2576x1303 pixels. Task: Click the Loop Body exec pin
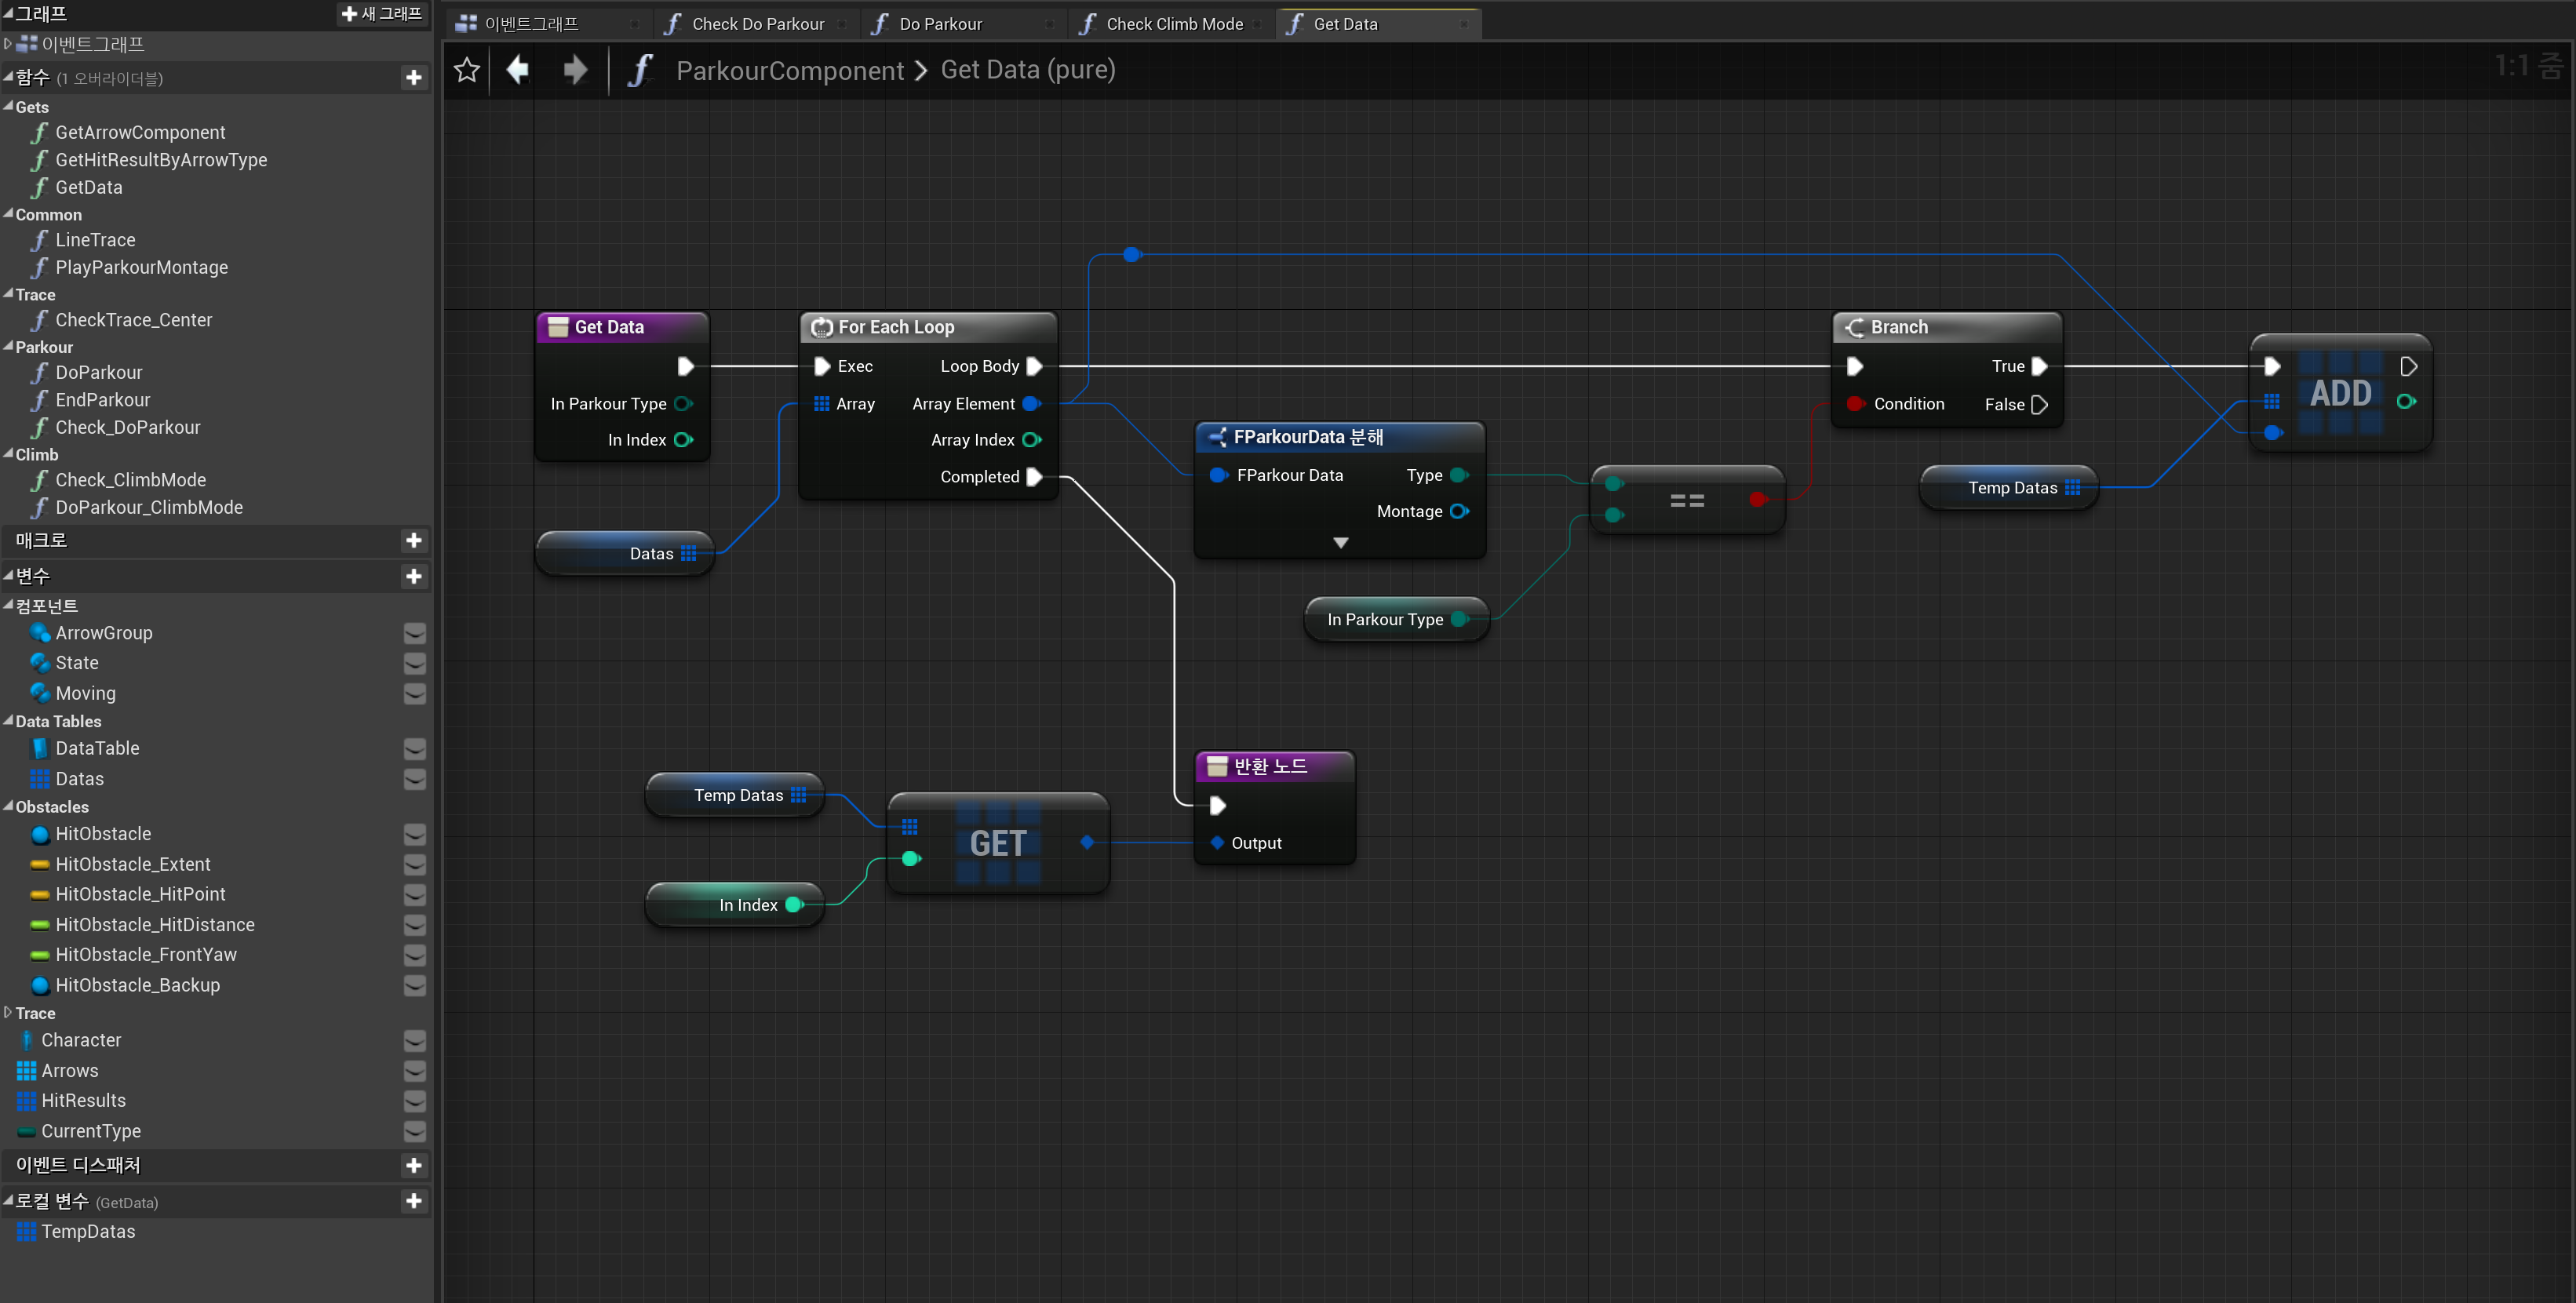coord(1035,366)
